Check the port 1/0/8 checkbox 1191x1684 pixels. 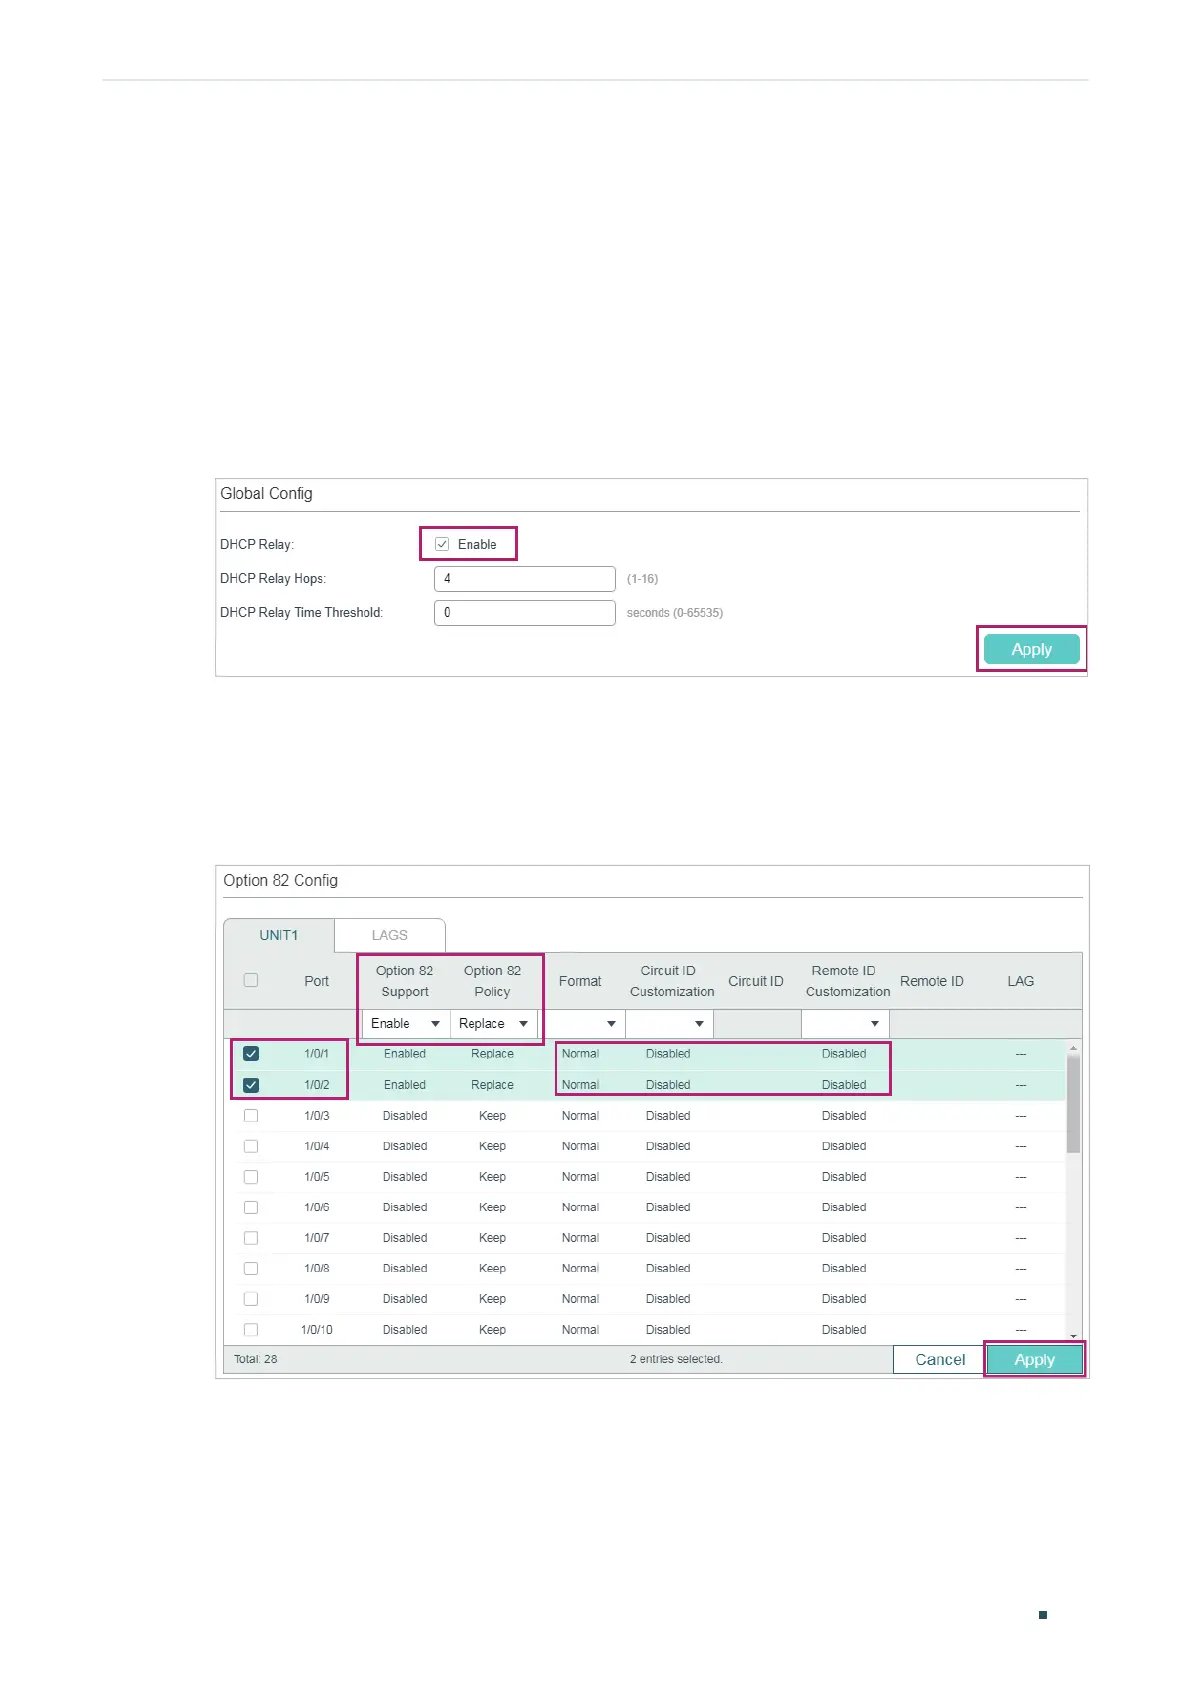[x=251, y=1268]
